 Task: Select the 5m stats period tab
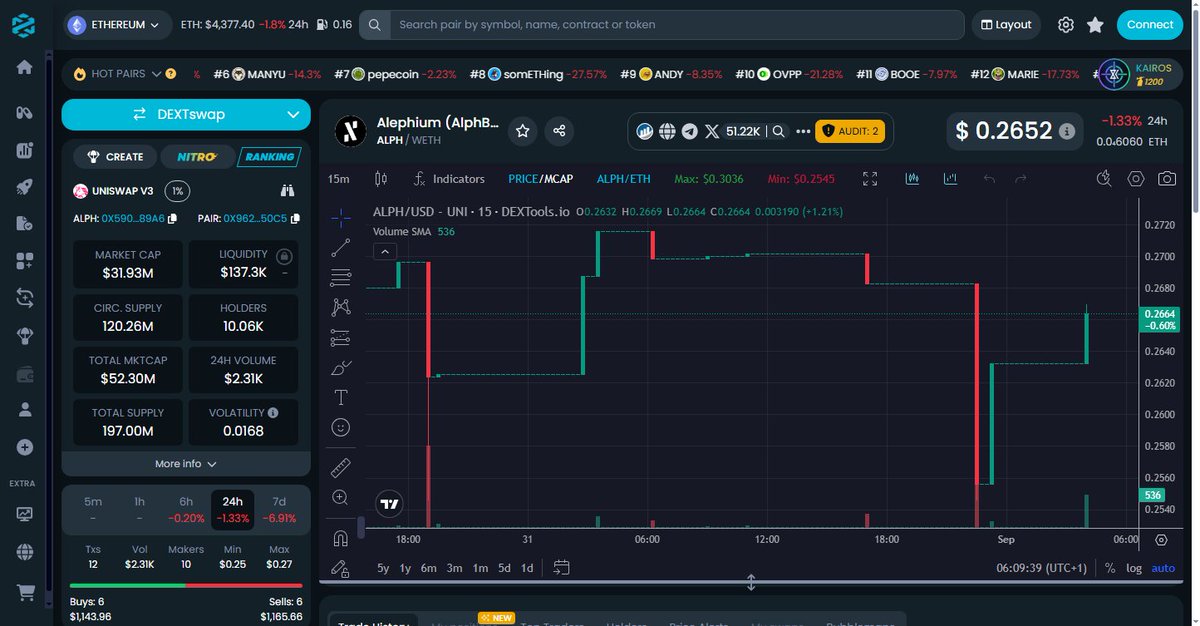coord(93,510)
